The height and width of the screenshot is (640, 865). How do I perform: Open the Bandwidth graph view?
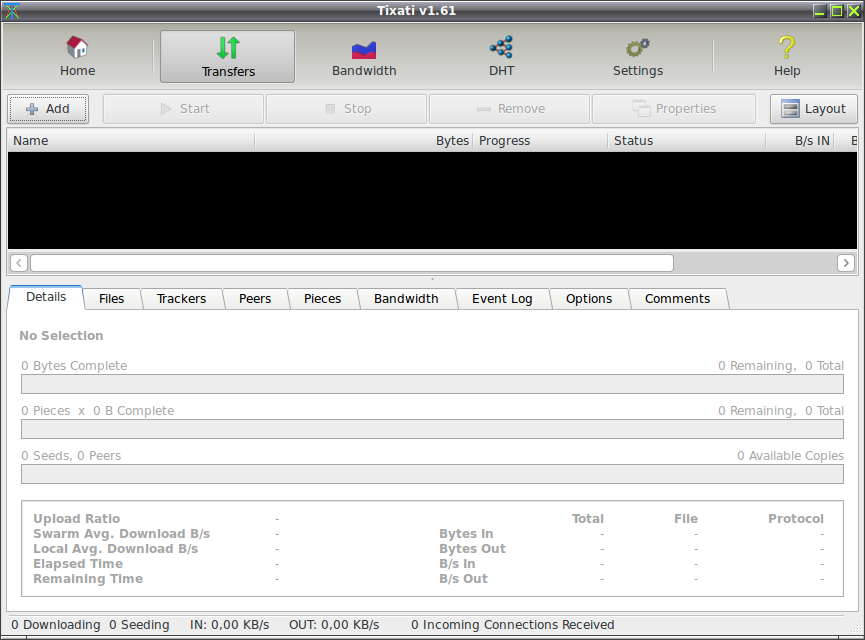[364, 56]
